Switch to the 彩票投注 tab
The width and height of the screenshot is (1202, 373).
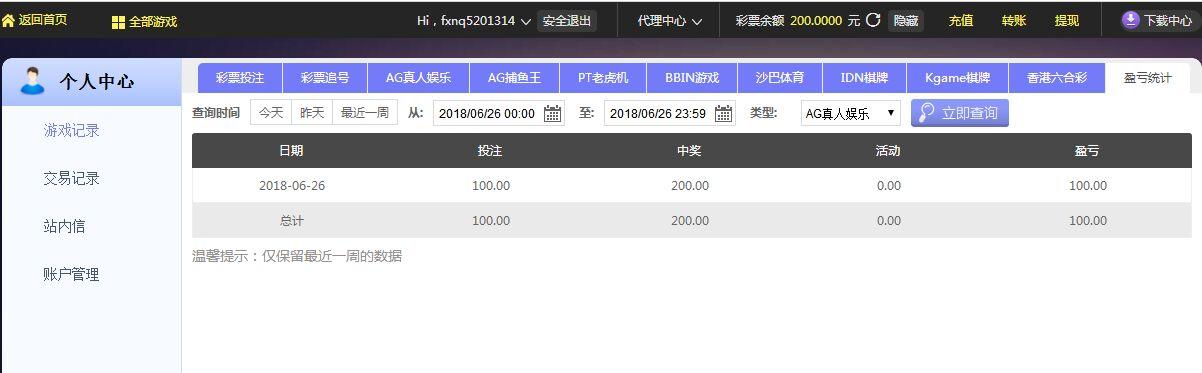(x=240, y=78)
